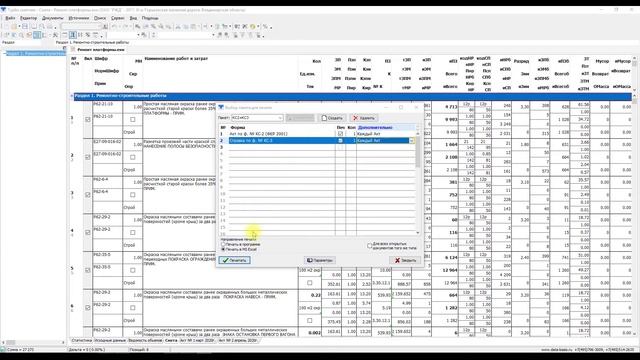Viewport: 640px width, 360px height.
Task: Toggle print checkbox for Справка по ф. КС-3
Action: coord(340,140)
